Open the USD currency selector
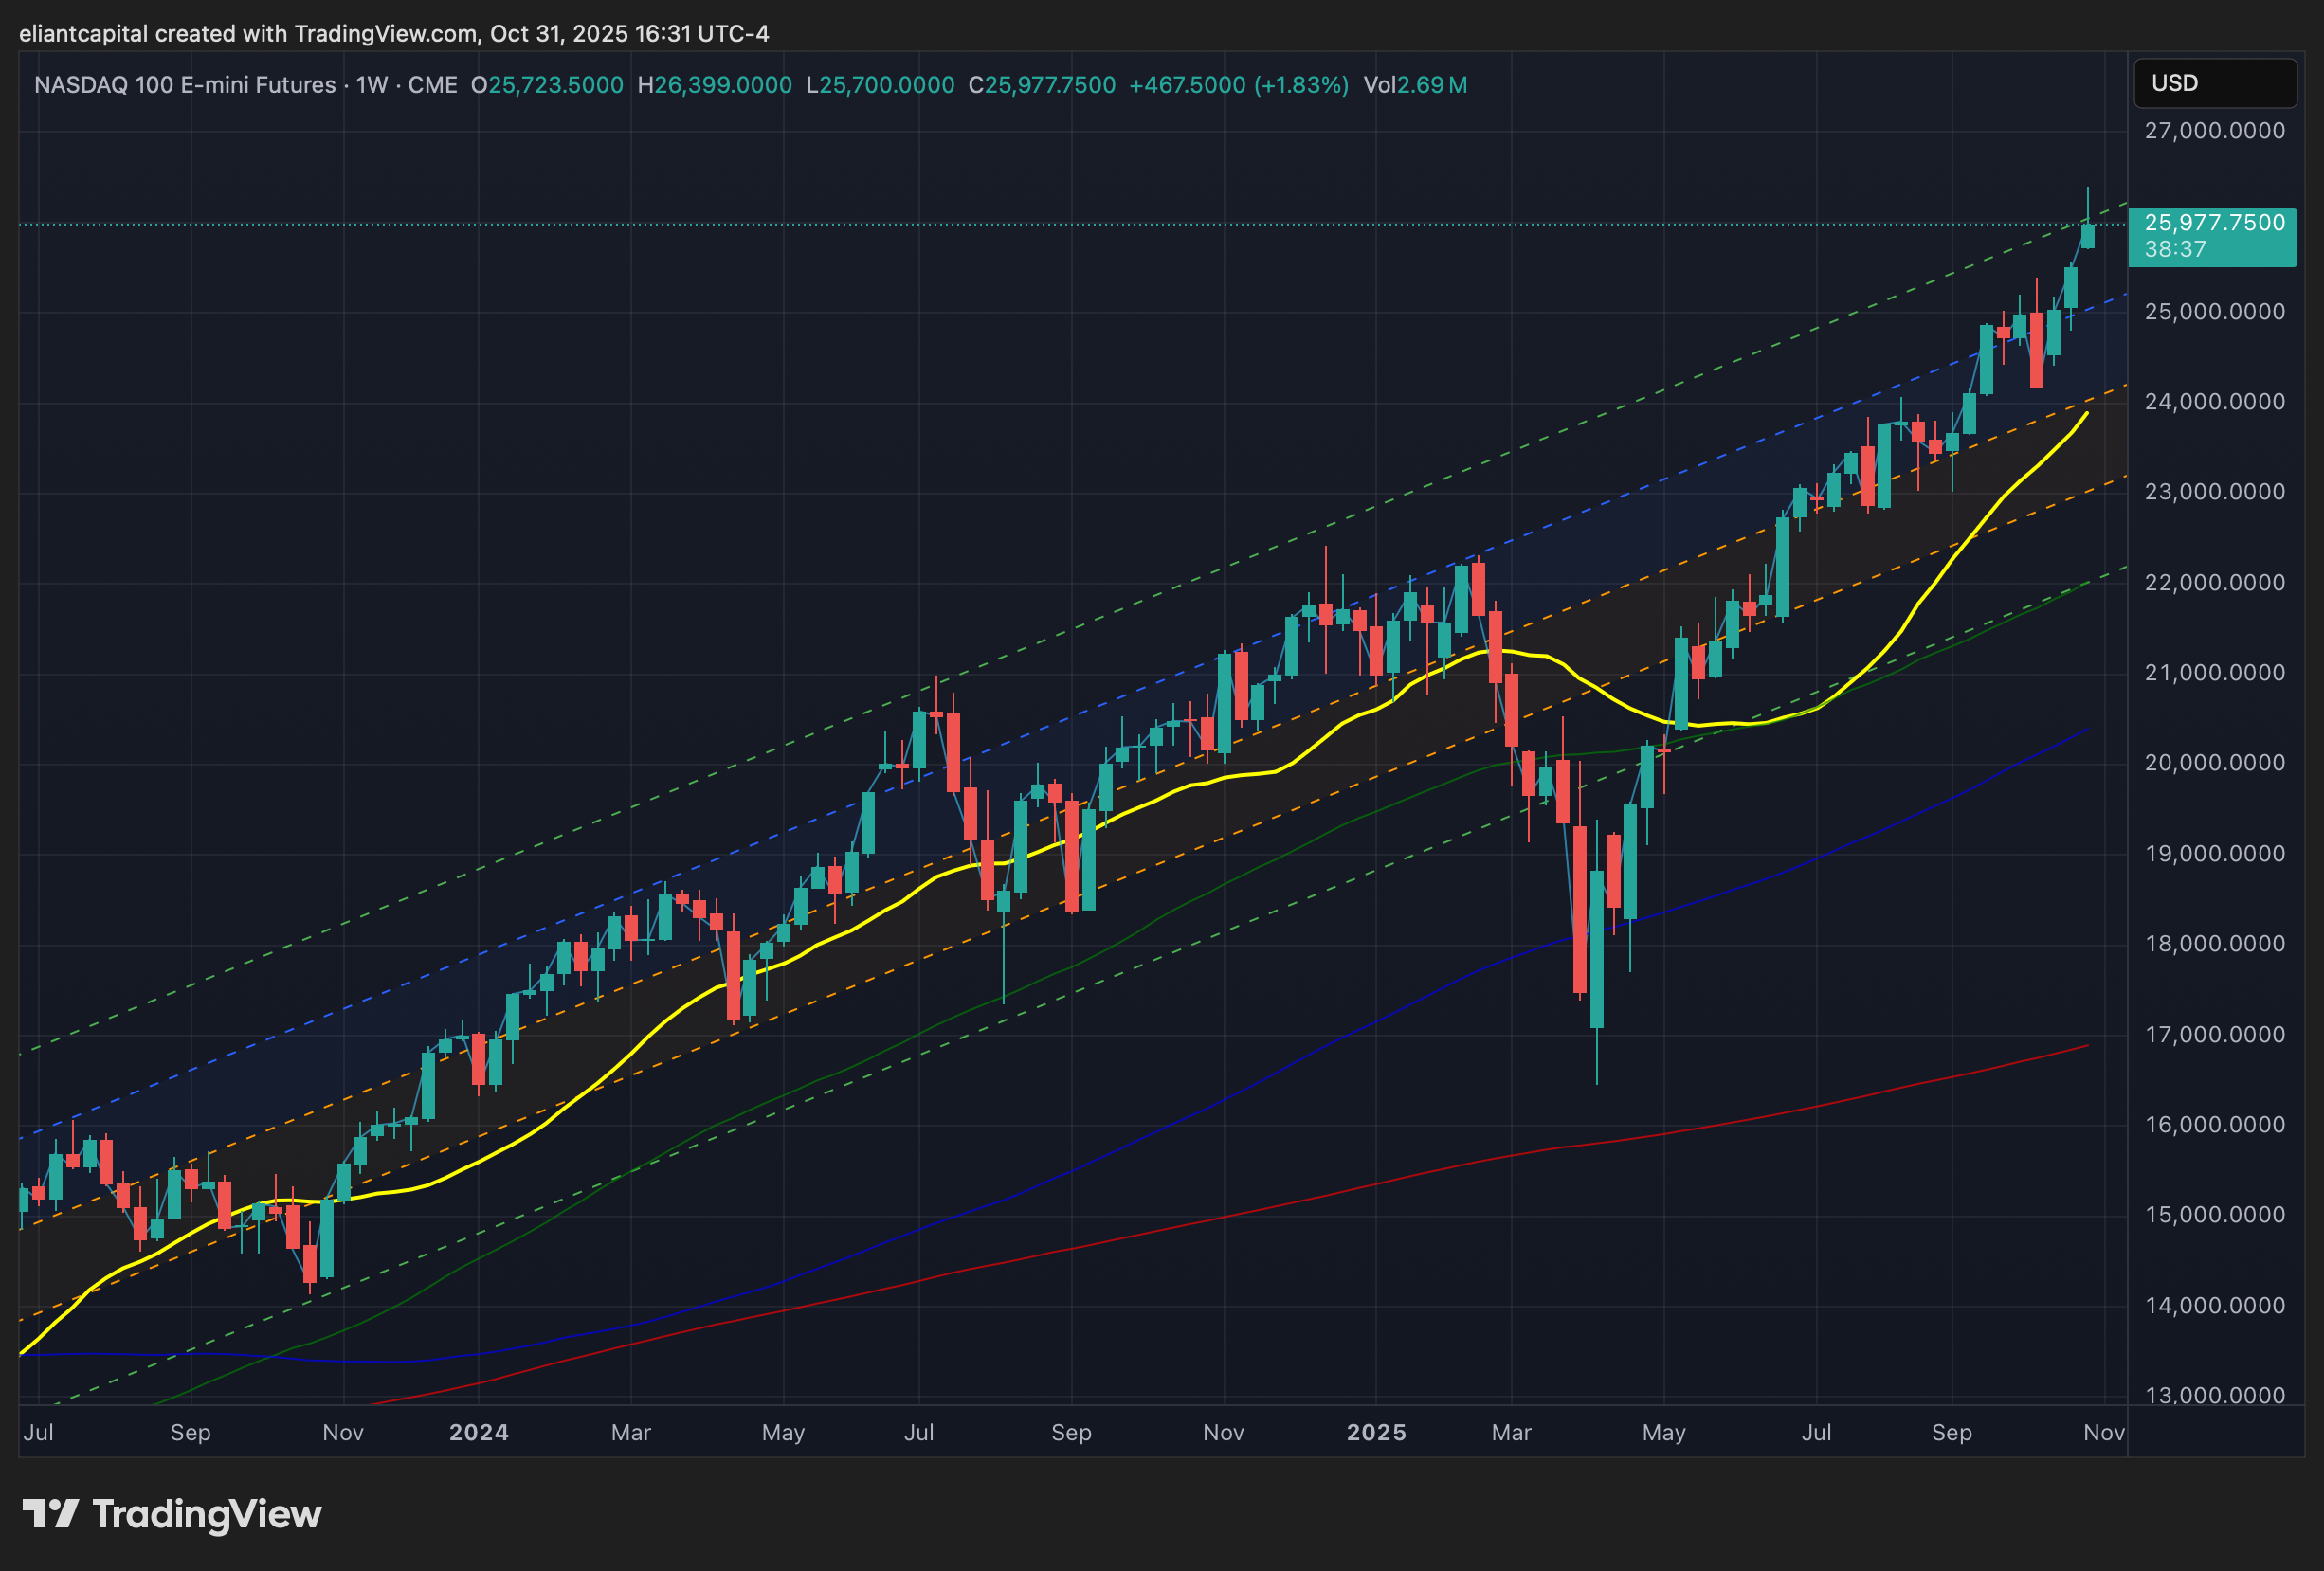Screen dimensions: 2324x1571 tap(2214, 83)
